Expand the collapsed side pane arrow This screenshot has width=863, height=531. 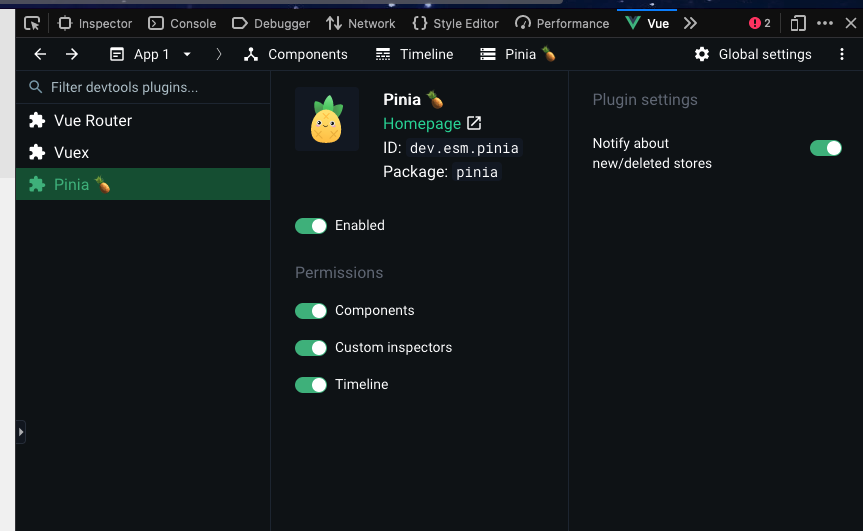pos(20,432)
